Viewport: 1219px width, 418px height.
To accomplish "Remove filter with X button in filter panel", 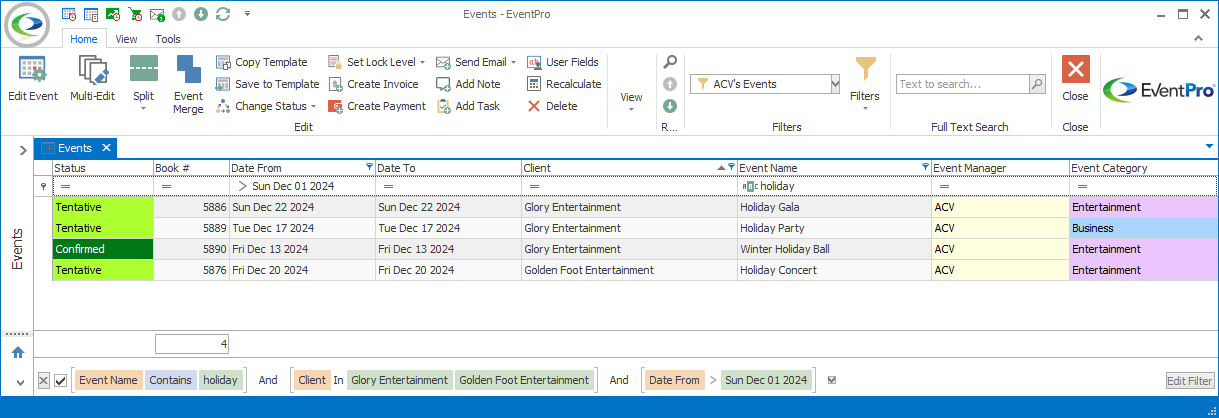I will tap(44, 380).
